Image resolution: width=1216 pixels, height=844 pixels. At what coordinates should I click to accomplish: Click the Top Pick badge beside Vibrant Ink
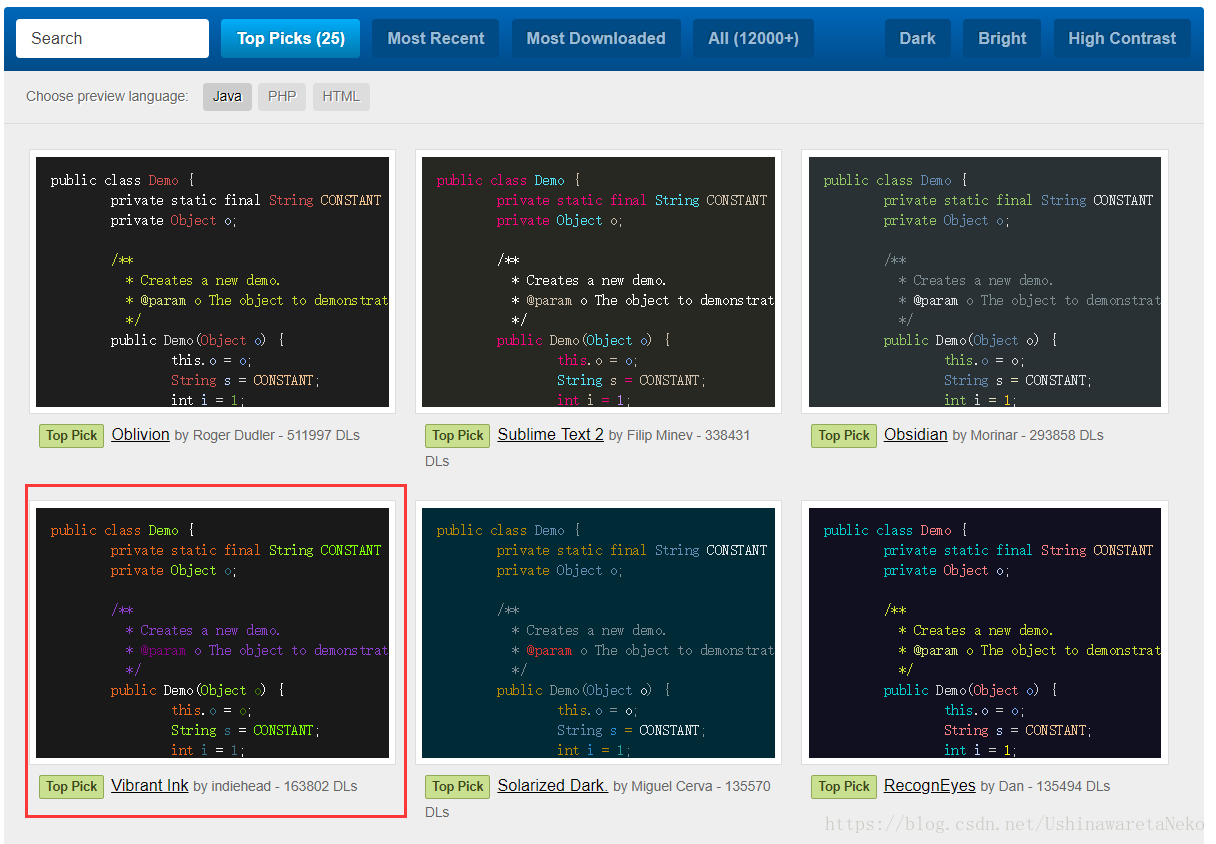pyautogui.click(x=72, y=787)
